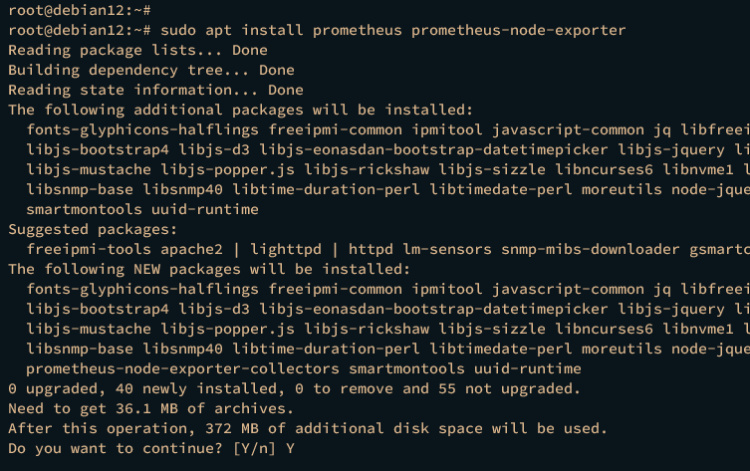This screenshot has height=471, width=750.
Task: Click the first 'libtime-duration-perl' package name
Action: 326,189
